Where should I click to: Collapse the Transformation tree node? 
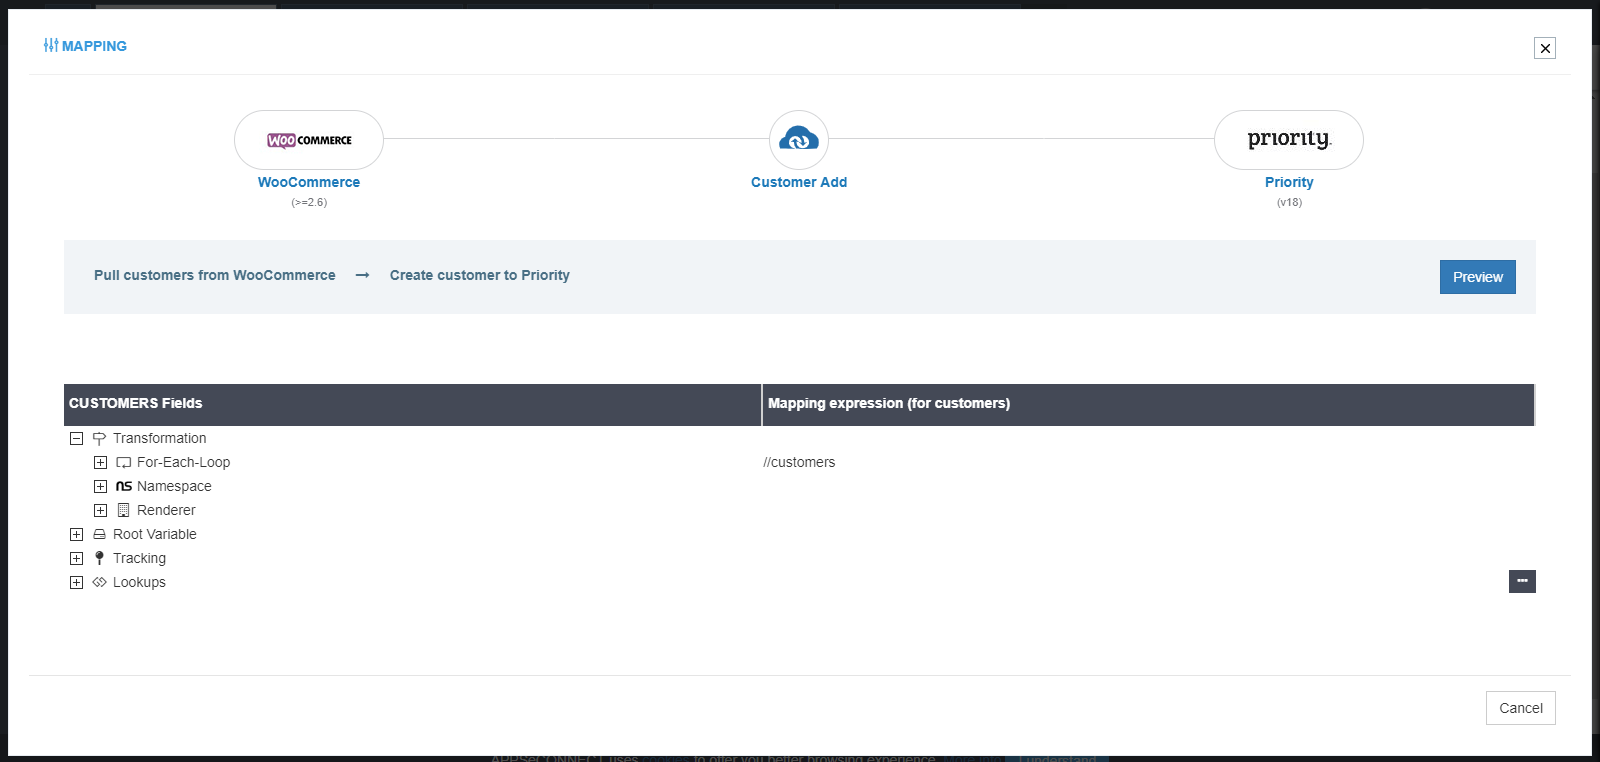click(76, 439)
